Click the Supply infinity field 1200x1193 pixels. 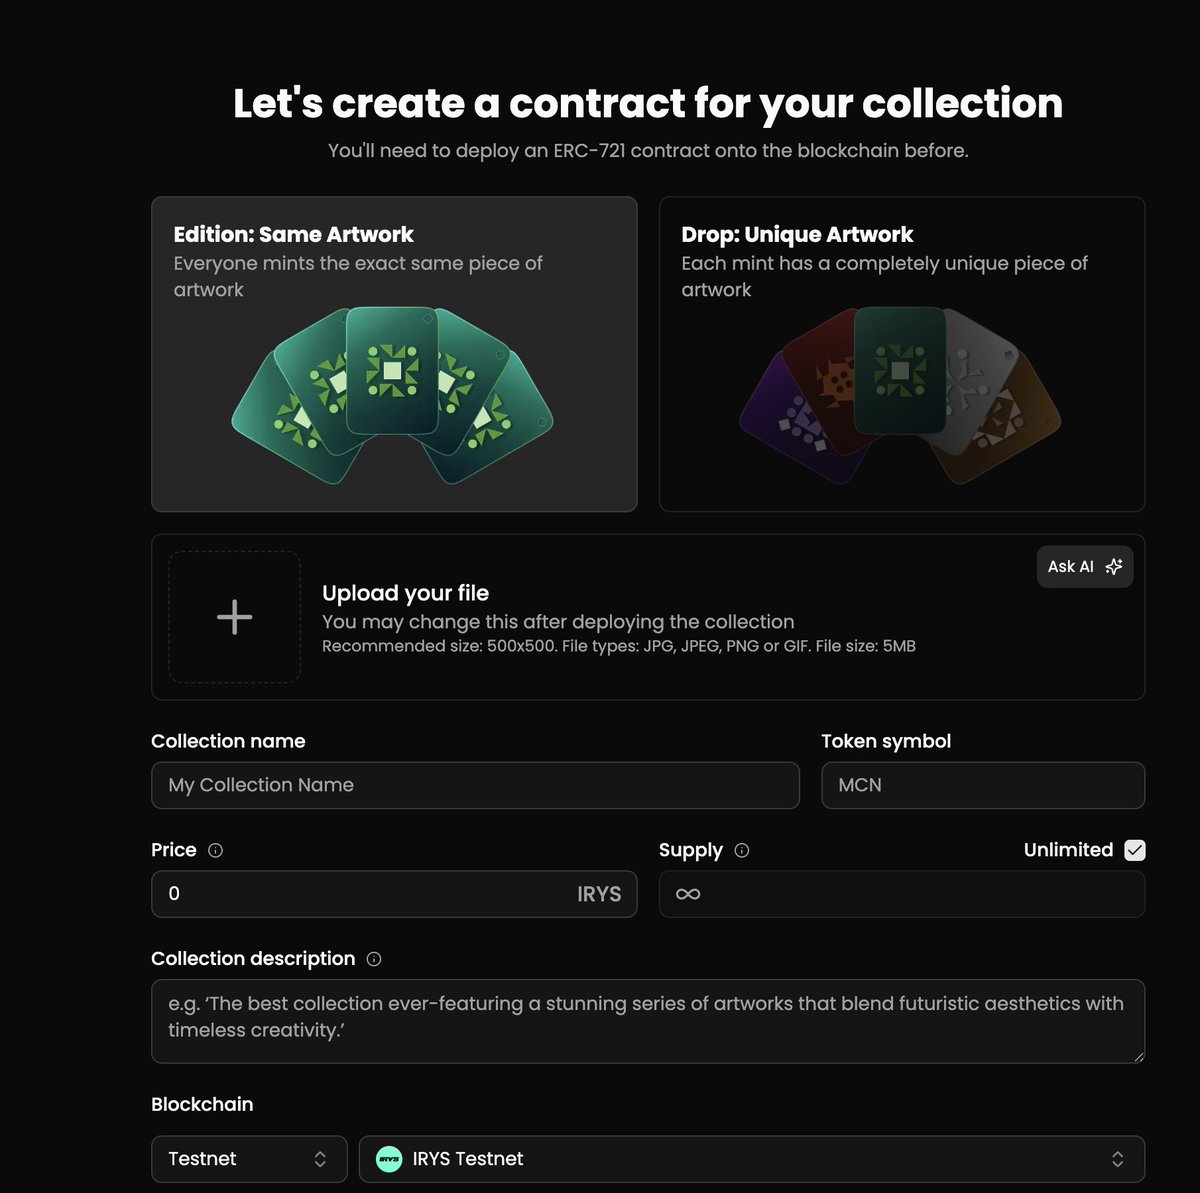point(902,894)
